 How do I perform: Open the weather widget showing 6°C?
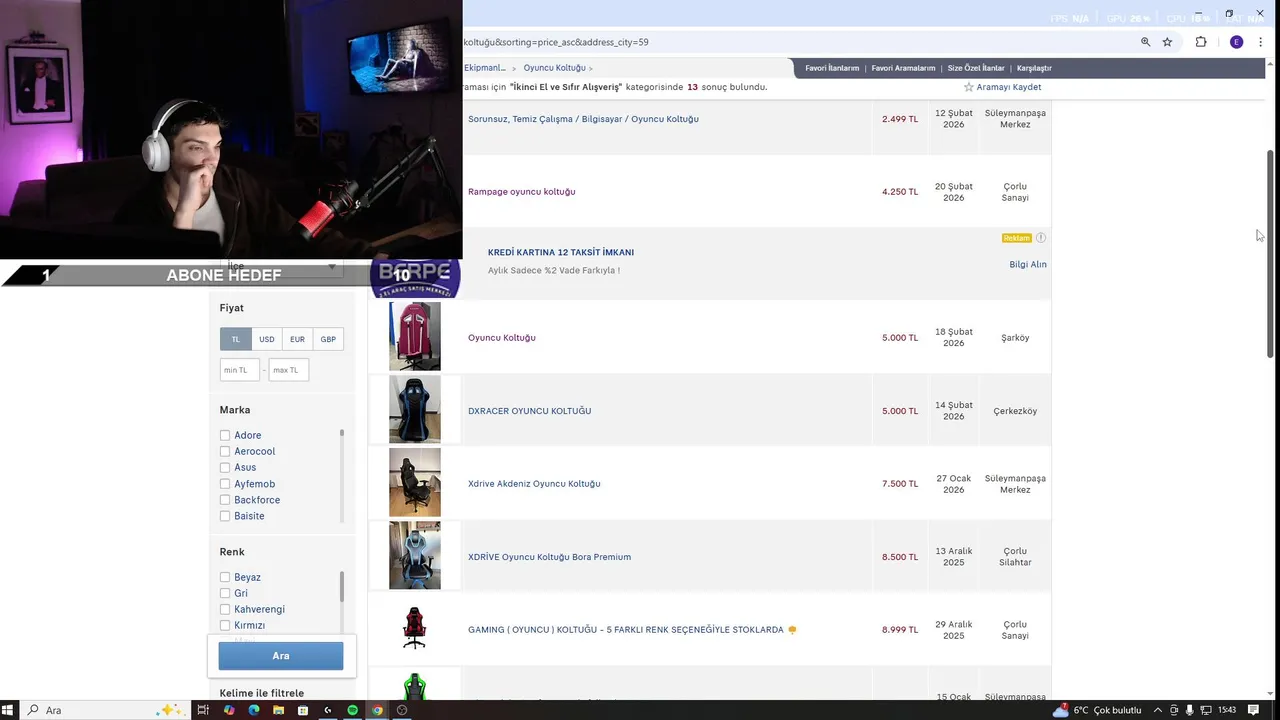(x=1097, y=710)
